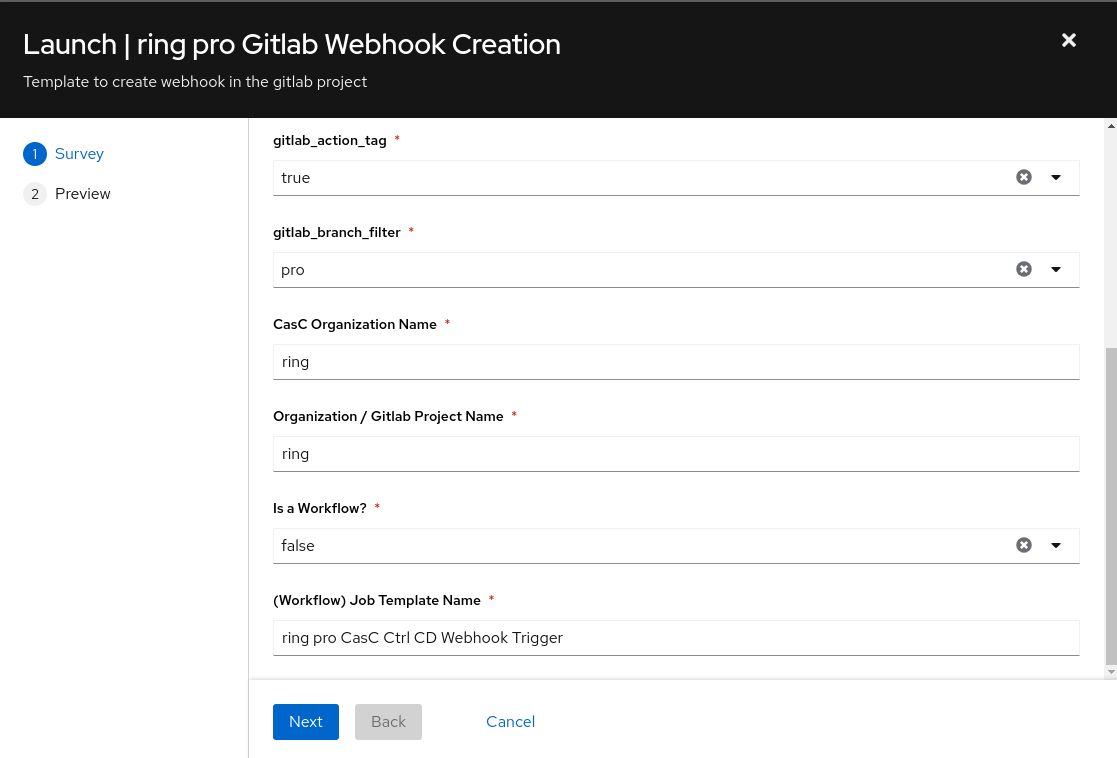Click the 'false' value in Is a Workflow
The width and height of the screenshot is (1117, 758).
298,546
